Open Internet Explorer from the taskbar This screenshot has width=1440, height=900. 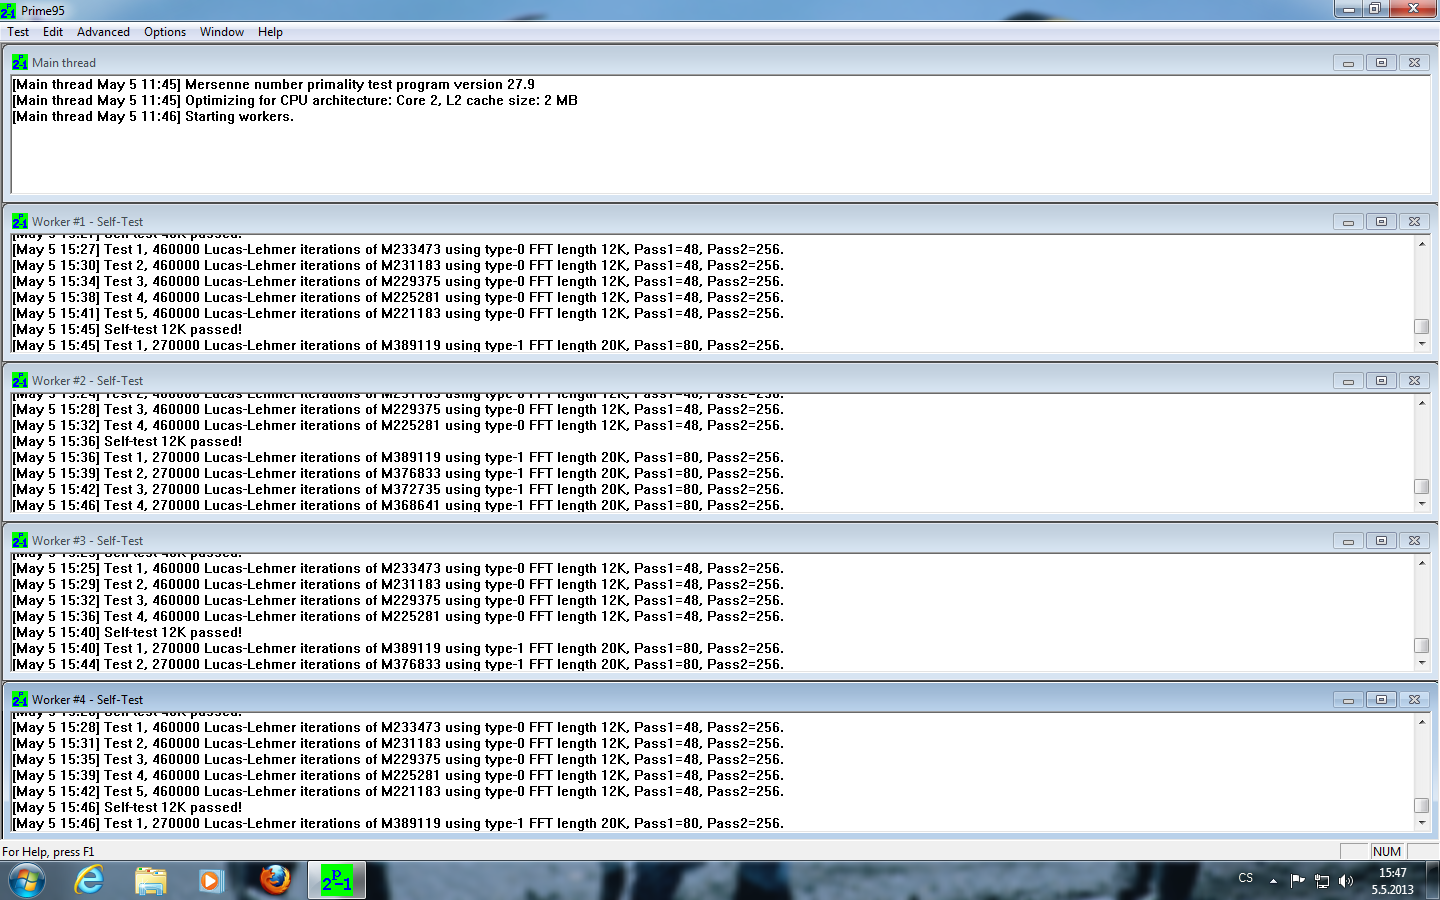[90, 880]
